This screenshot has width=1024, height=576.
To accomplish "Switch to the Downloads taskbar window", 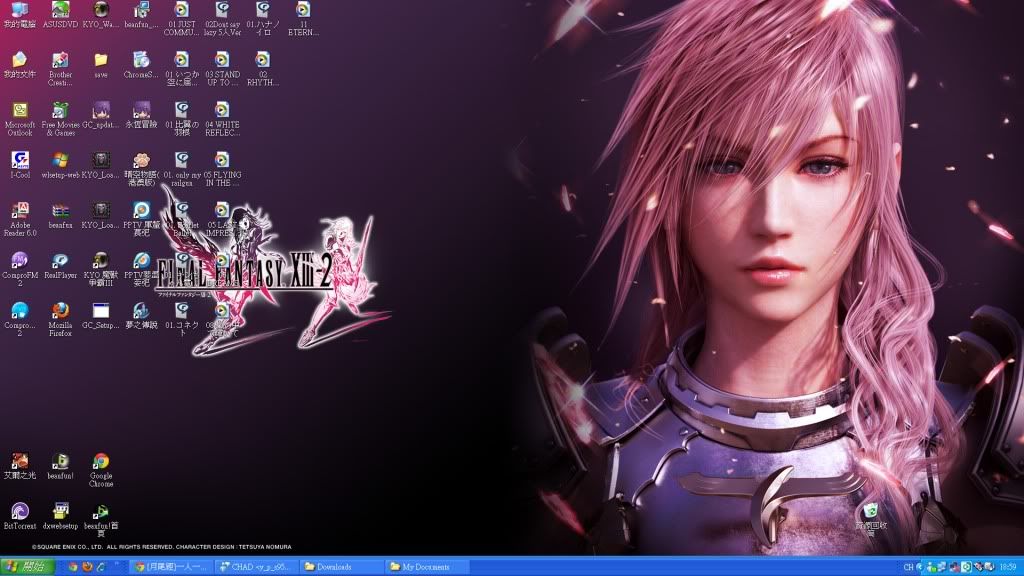I will pyautogui.click(x=342, y=567).
